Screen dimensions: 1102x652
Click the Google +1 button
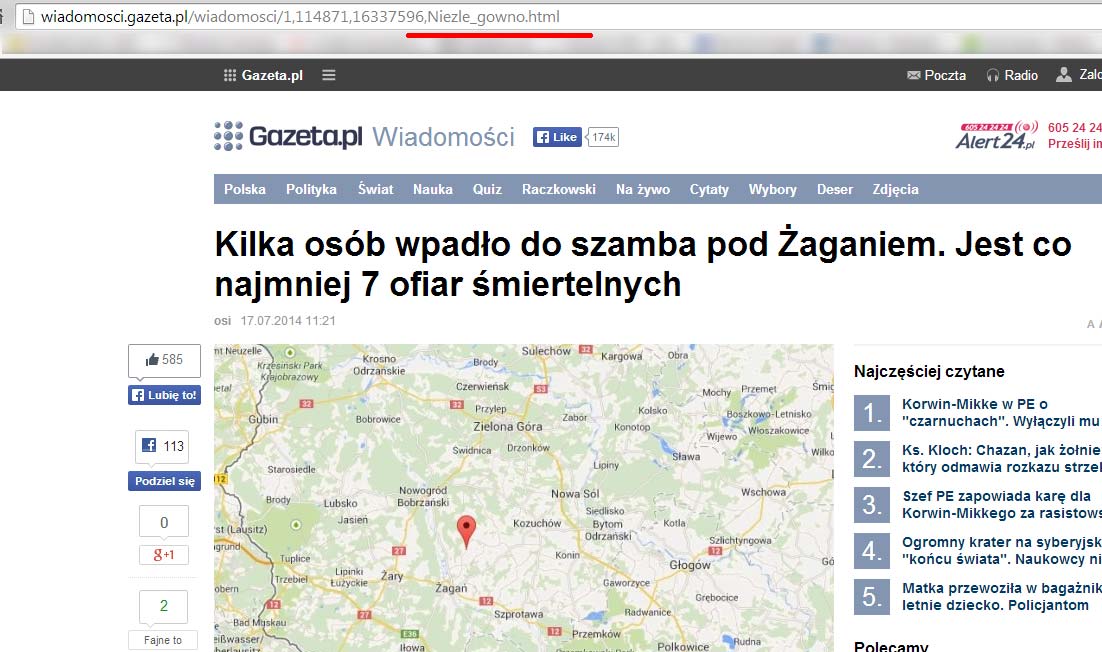click(164, 555)
